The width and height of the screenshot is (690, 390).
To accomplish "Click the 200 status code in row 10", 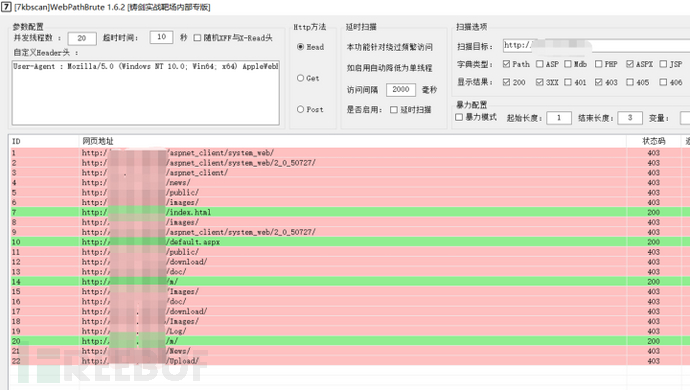I will click(653, 242).
